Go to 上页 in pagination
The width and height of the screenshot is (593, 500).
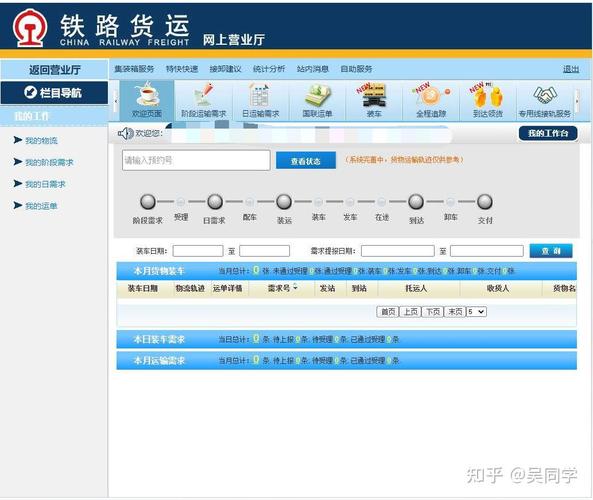pos(410,312)
